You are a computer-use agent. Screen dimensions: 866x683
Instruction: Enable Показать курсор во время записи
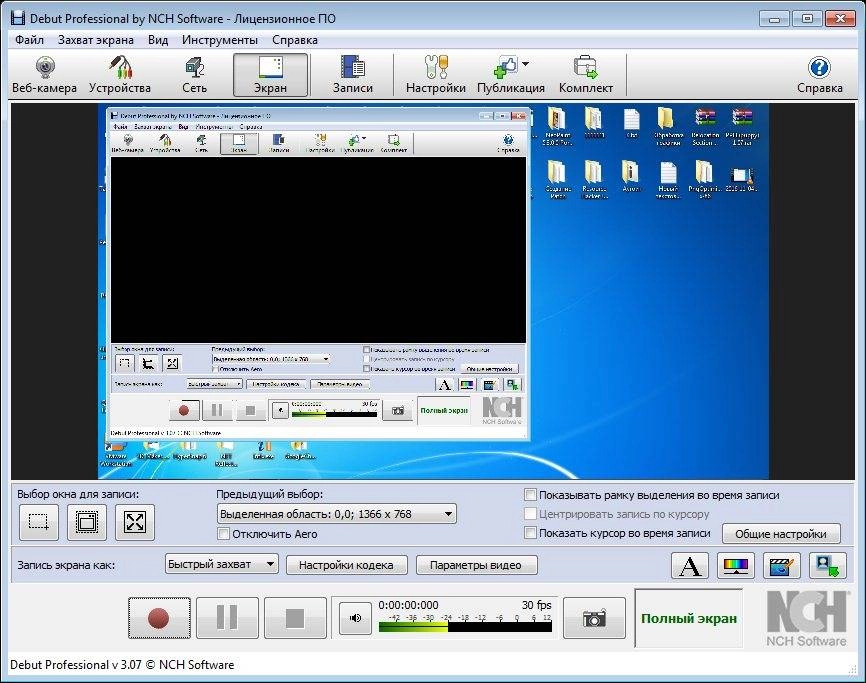[530, 533]
